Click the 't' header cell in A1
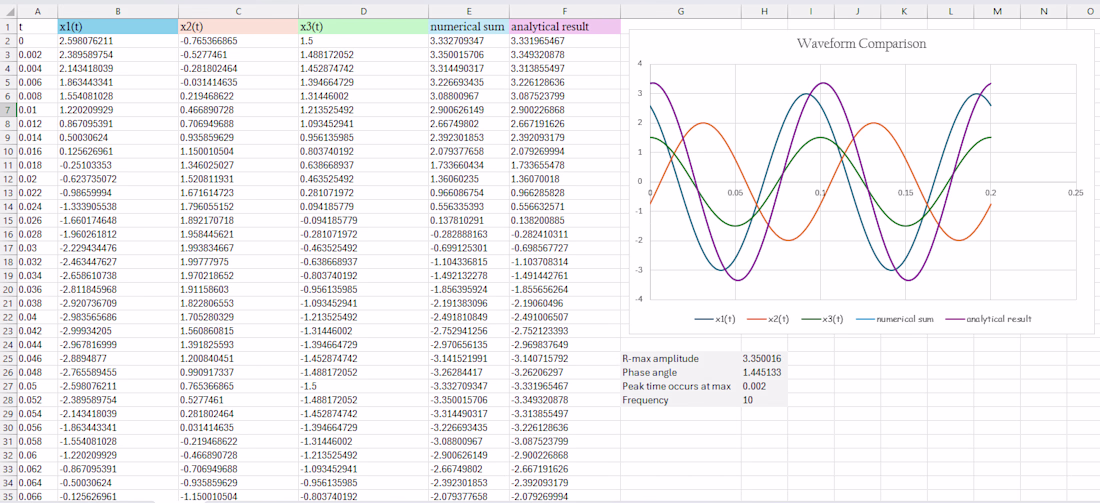Image resolution: width=1100 pixels, height=503 pixels. (x=36, y=27)
